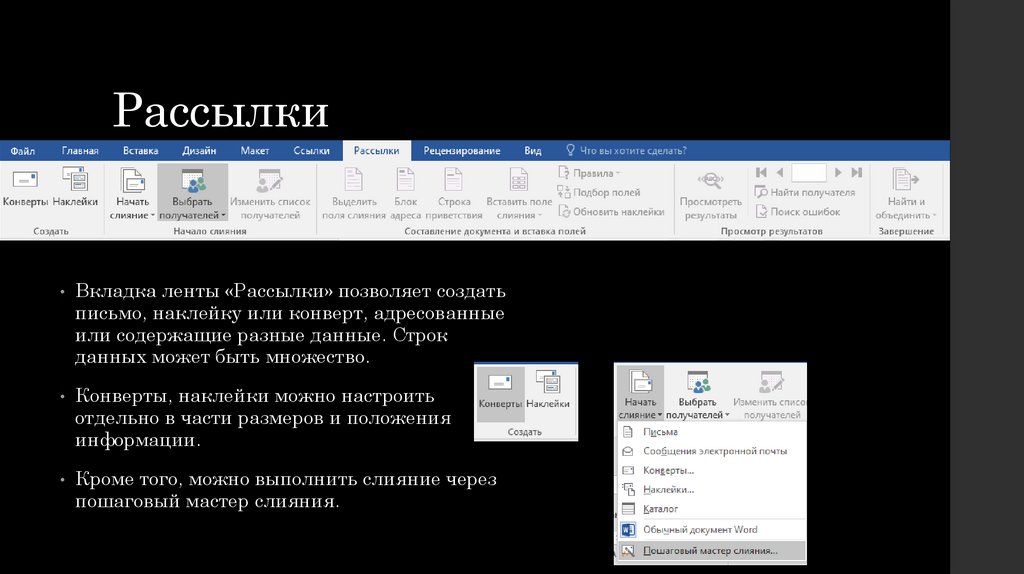Open the Начать слияние dropdown in the ribbon
The height and width of the screenshot is (574, 1024).
(x=132, y=193)
